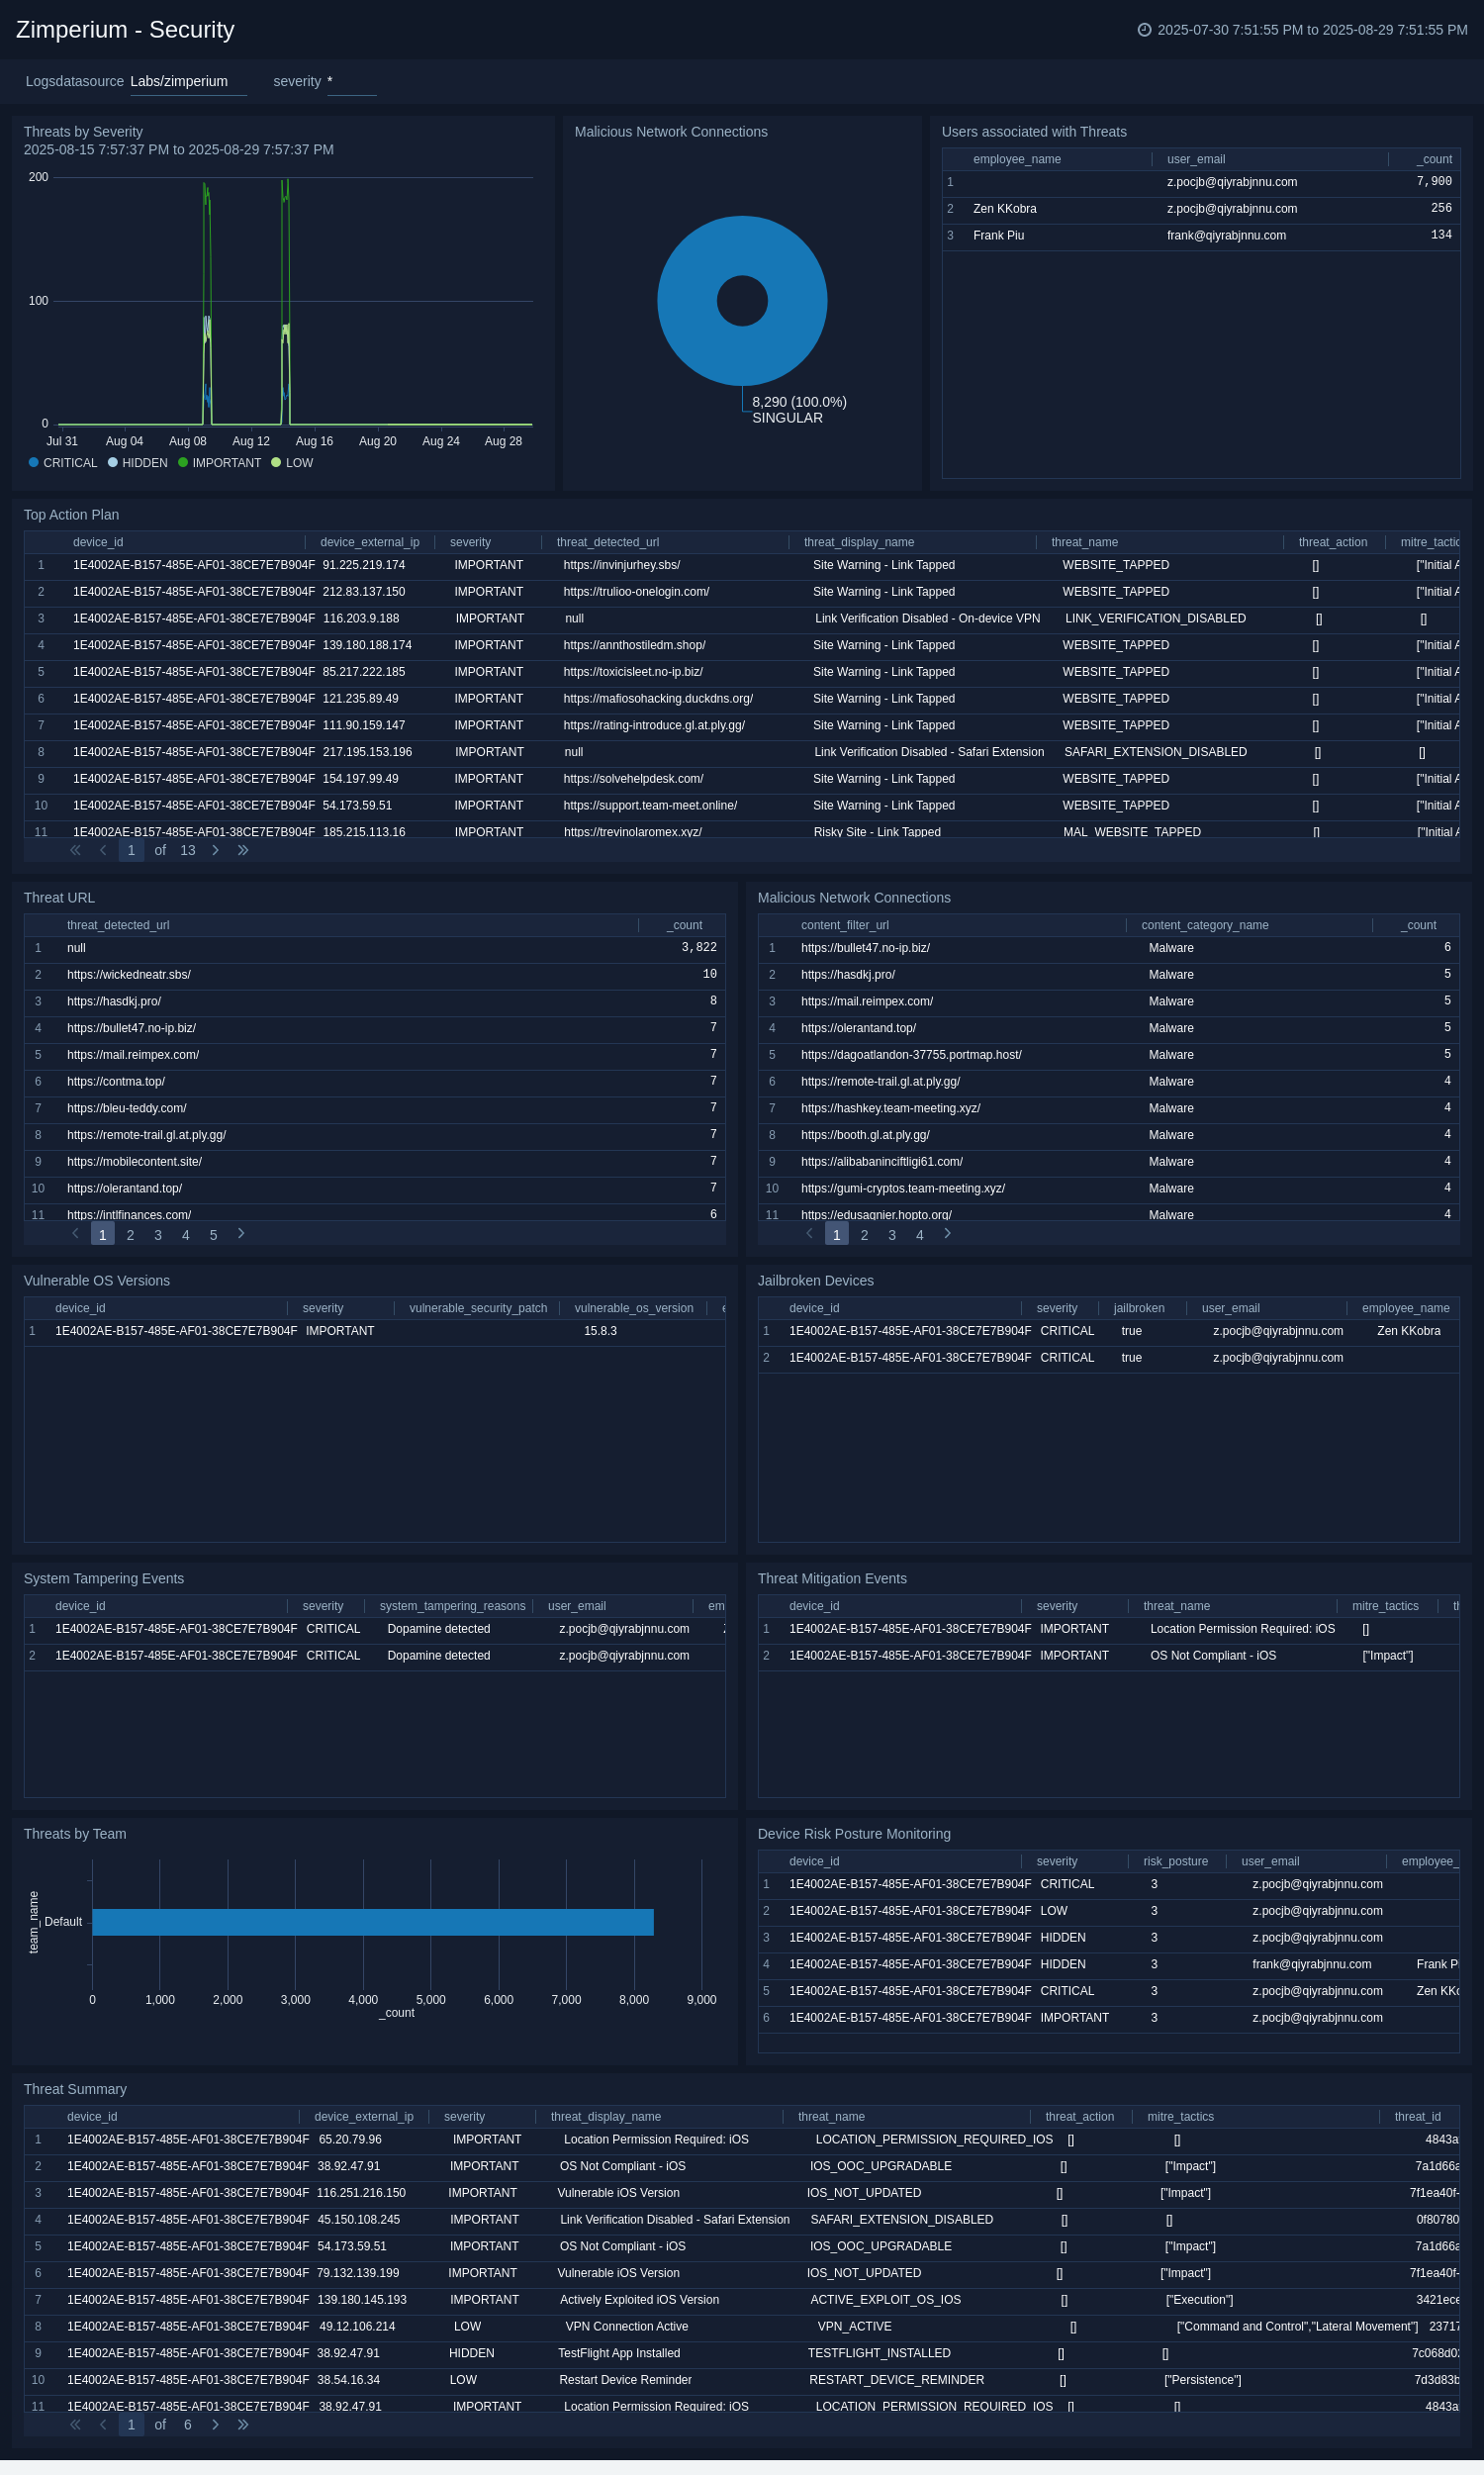Click IP address 212.83.137.150 in Top Action Plan
The height and width of the screenshot is (2475, 1484).
click(364, 592)
